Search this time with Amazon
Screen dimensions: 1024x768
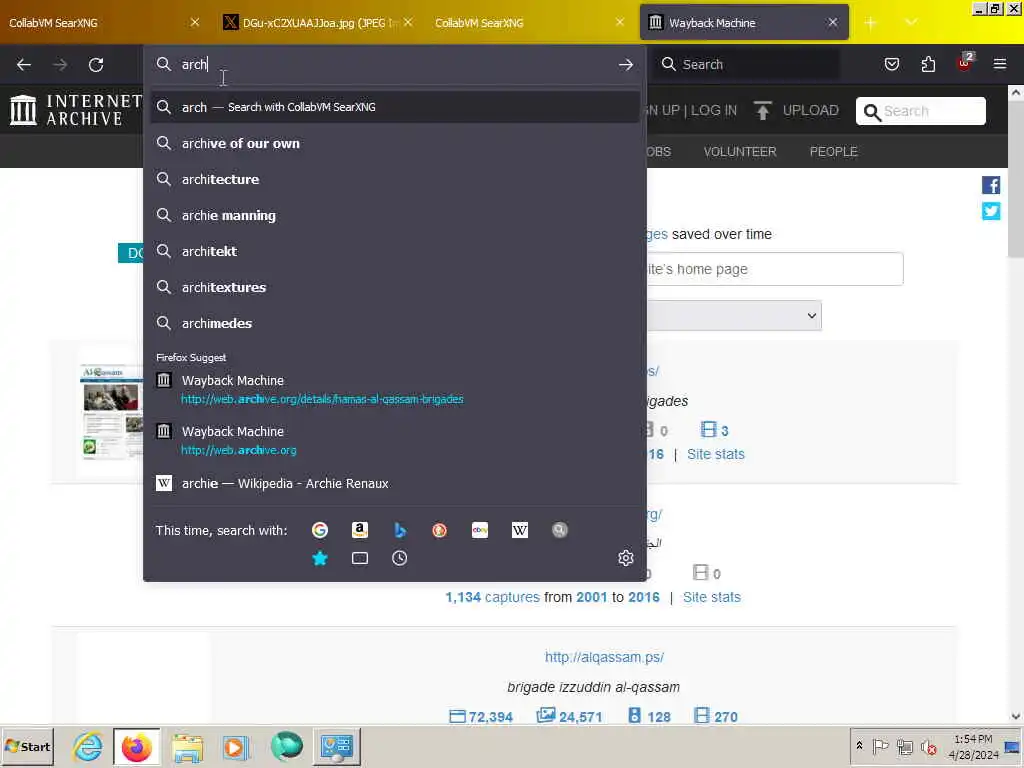point(360,530)
